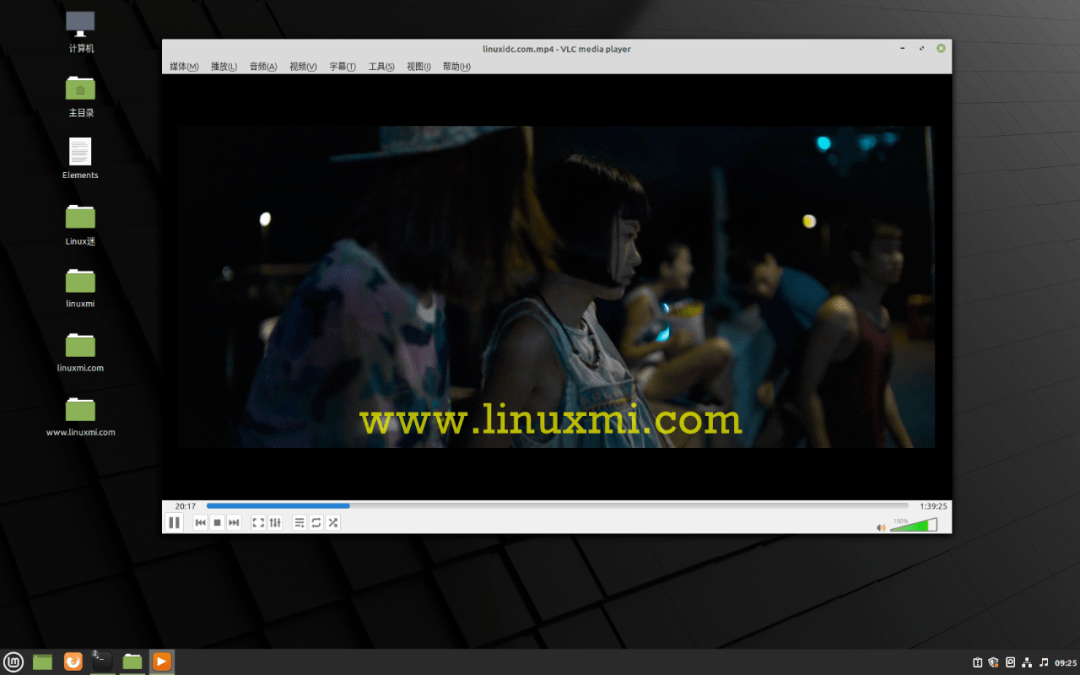Jump to the previous media item

click(200, 522)
